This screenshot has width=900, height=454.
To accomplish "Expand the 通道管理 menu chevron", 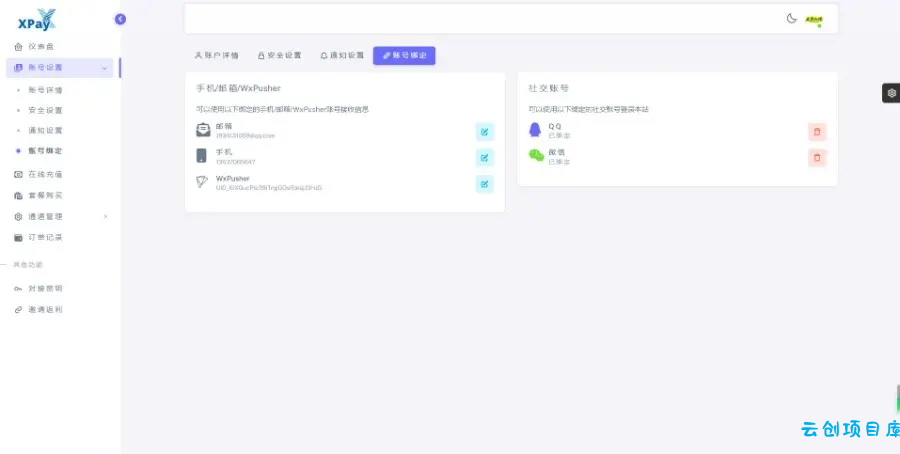I will click(x=105, y=216).
